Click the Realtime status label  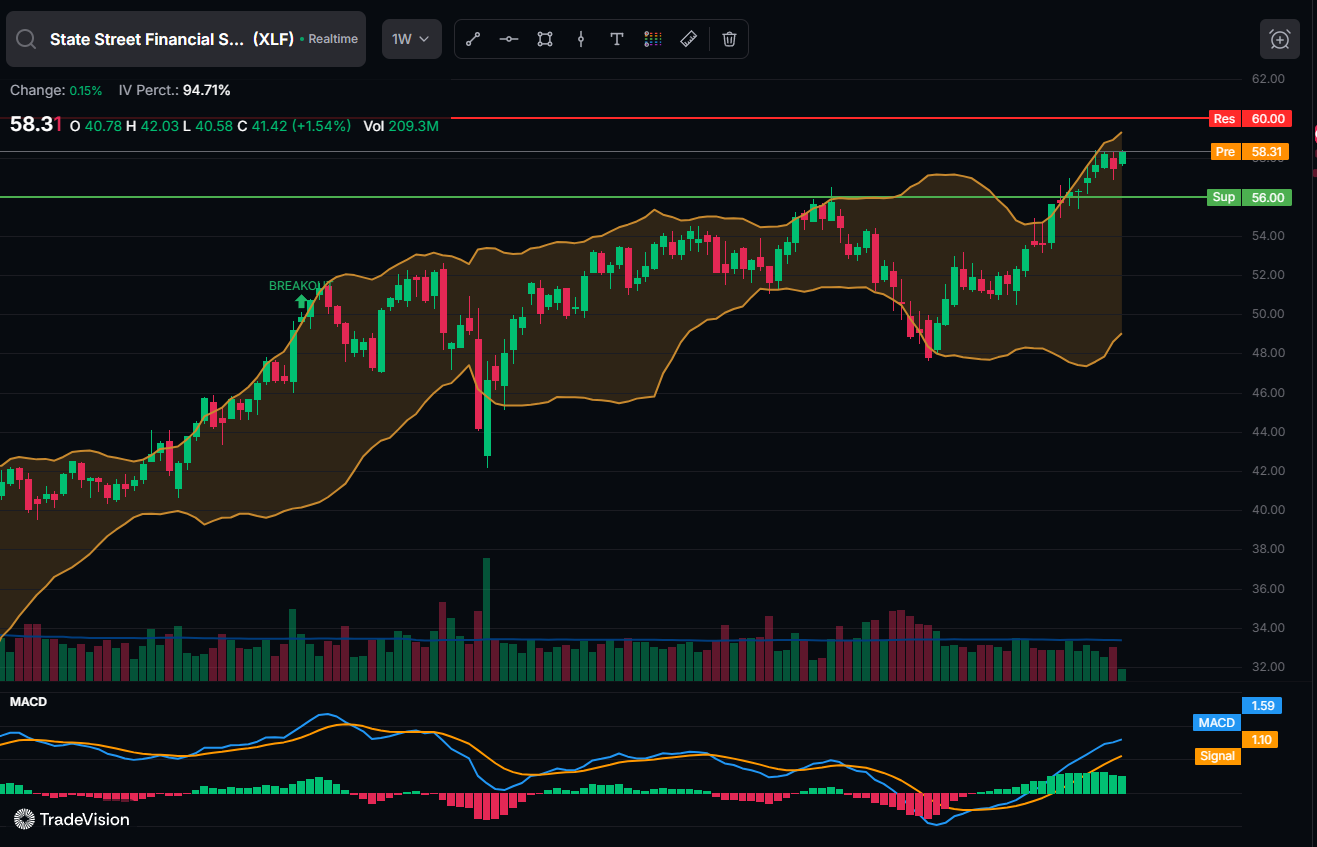[x=333, y=39]
